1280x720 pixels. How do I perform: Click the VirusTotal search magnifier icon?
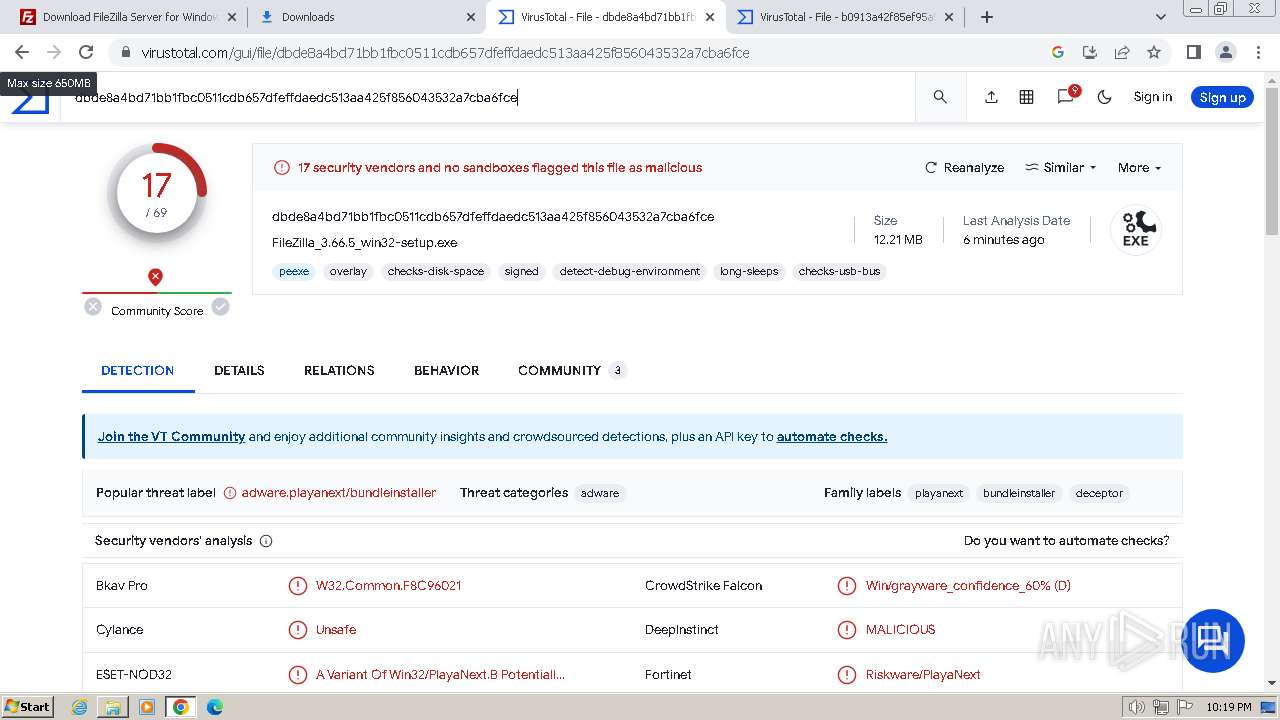tap(940, 97)
